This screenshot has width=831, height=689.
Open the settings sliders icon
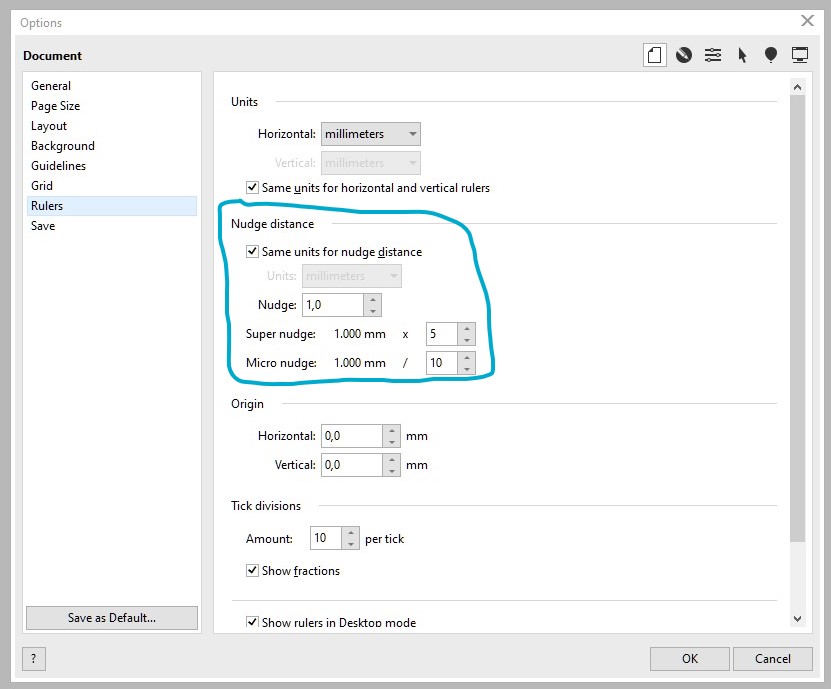pos(713,55)
